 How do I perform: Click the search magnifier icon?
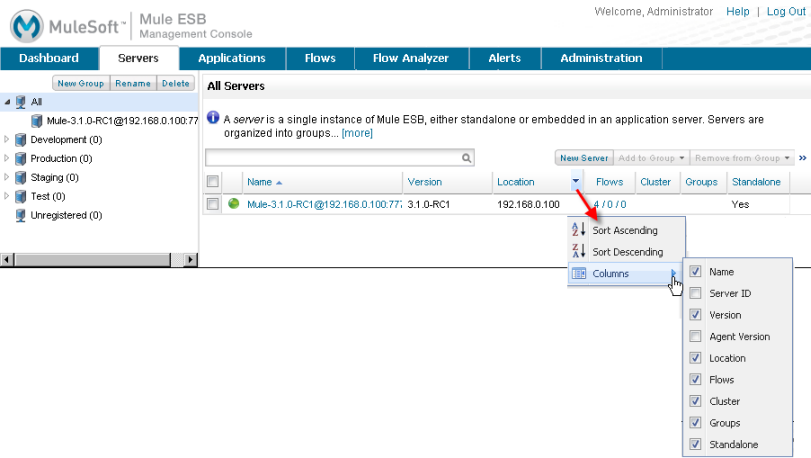click(x=467, y=158)
